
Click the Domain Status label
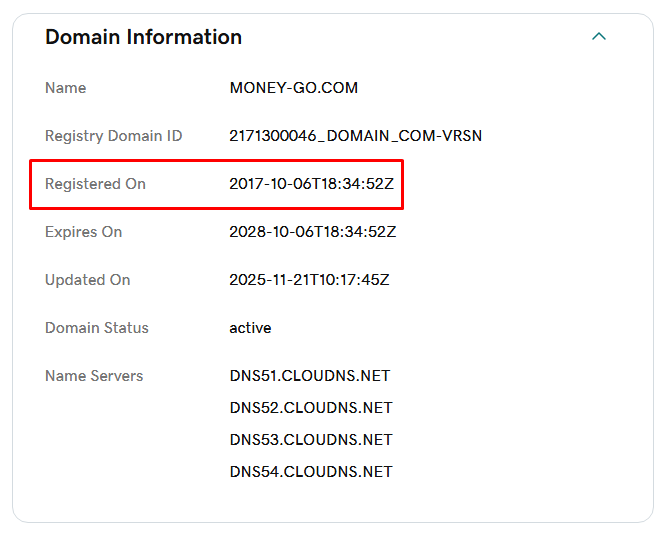coord(96,328)
